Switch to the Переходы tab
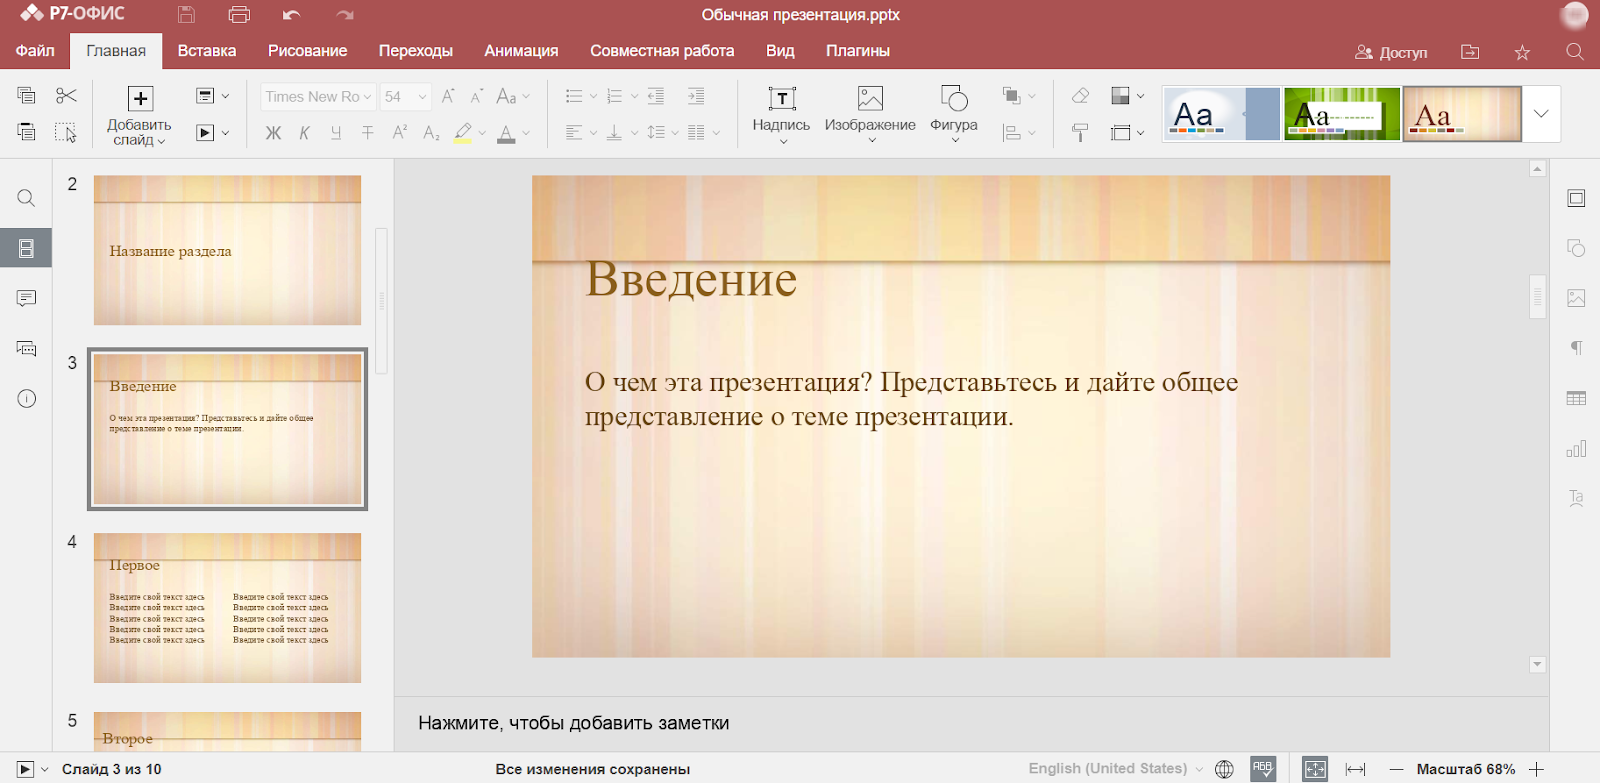This screenshot has height=783, width=1600. click(x=416, y=51)
